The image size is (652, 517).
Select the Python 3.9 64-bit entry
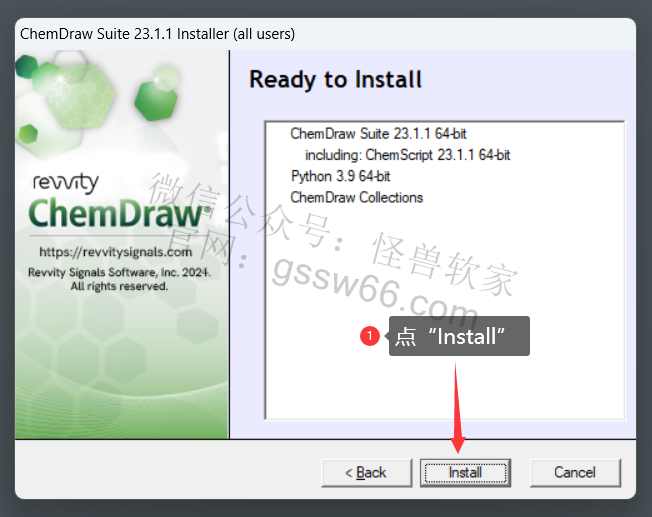point(341,176)
